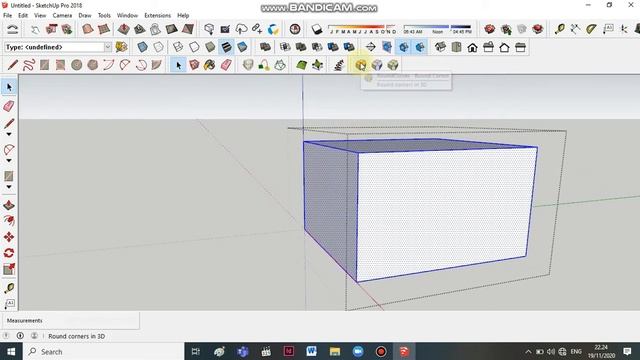The image size is (640, 360).
Task: Expand the Arc tool flyout arrow
Action: [x=9, y=160]
